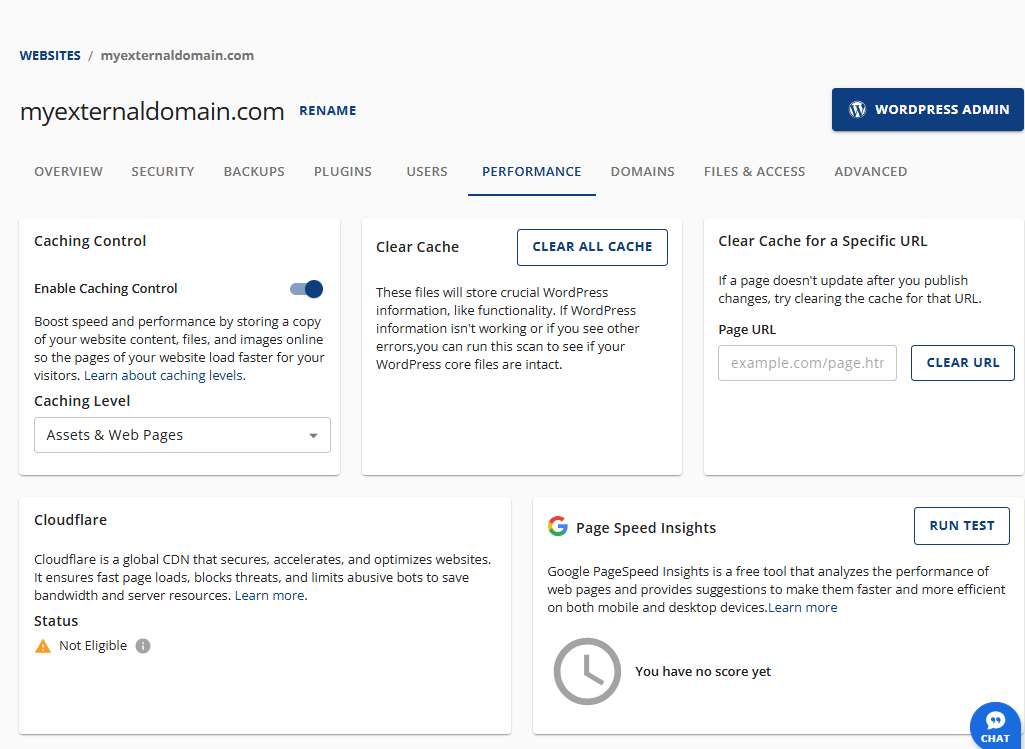Image resolution: width=1025 pixels, height=749 pixels.
Task: Open the Files & Access tab
Action: [754, 171]
